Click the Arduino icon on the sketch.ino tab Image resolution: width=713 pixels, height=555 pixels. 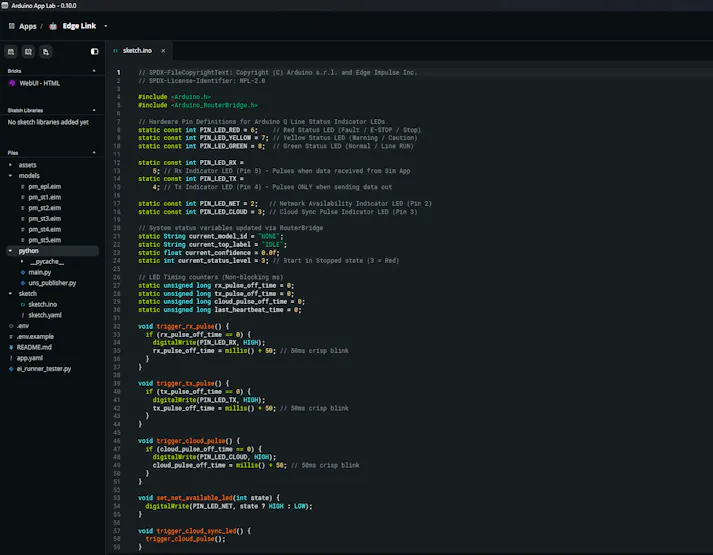(x=115, y=51)
